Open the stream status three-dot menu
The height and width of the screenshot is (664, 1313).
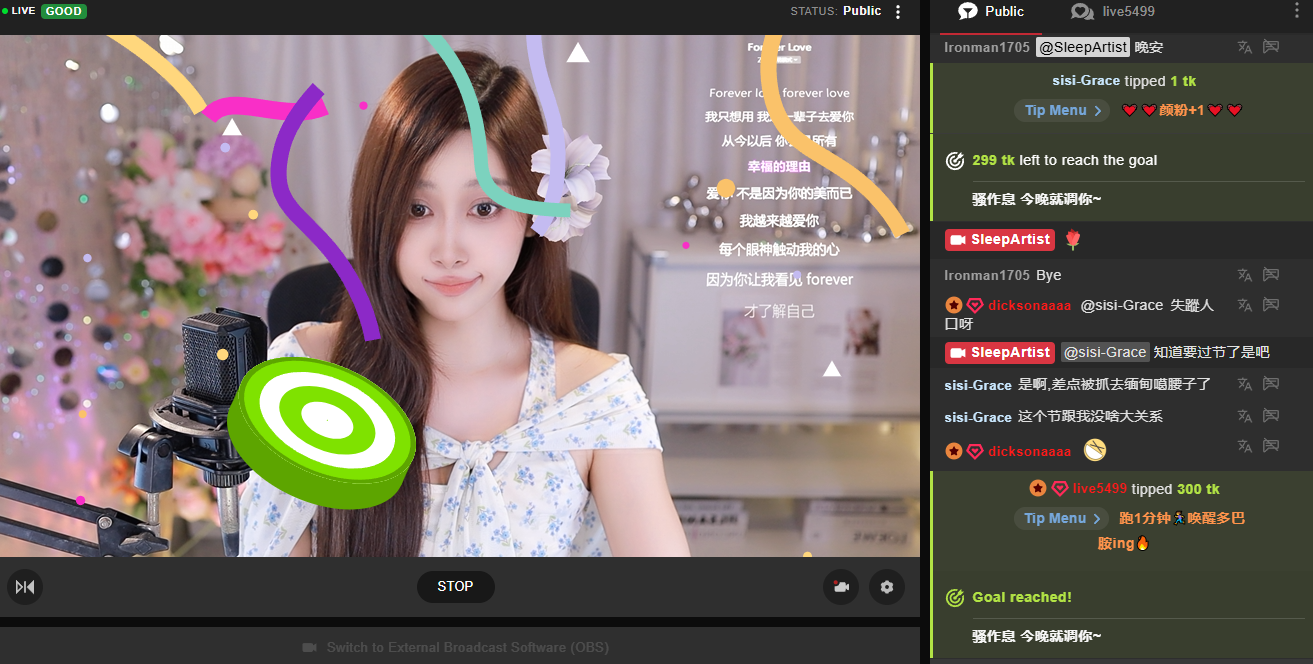(898, 12)
